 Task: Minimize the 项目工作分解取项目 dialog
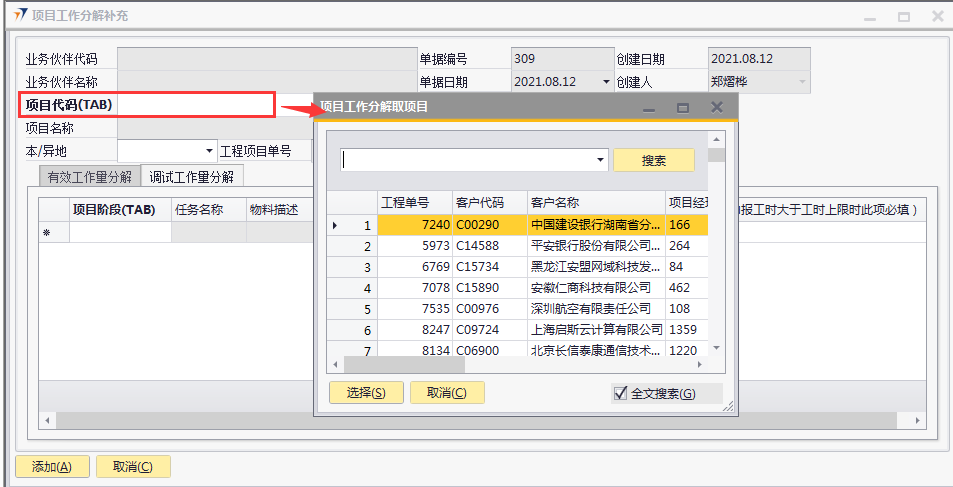(x=649, y=107)
